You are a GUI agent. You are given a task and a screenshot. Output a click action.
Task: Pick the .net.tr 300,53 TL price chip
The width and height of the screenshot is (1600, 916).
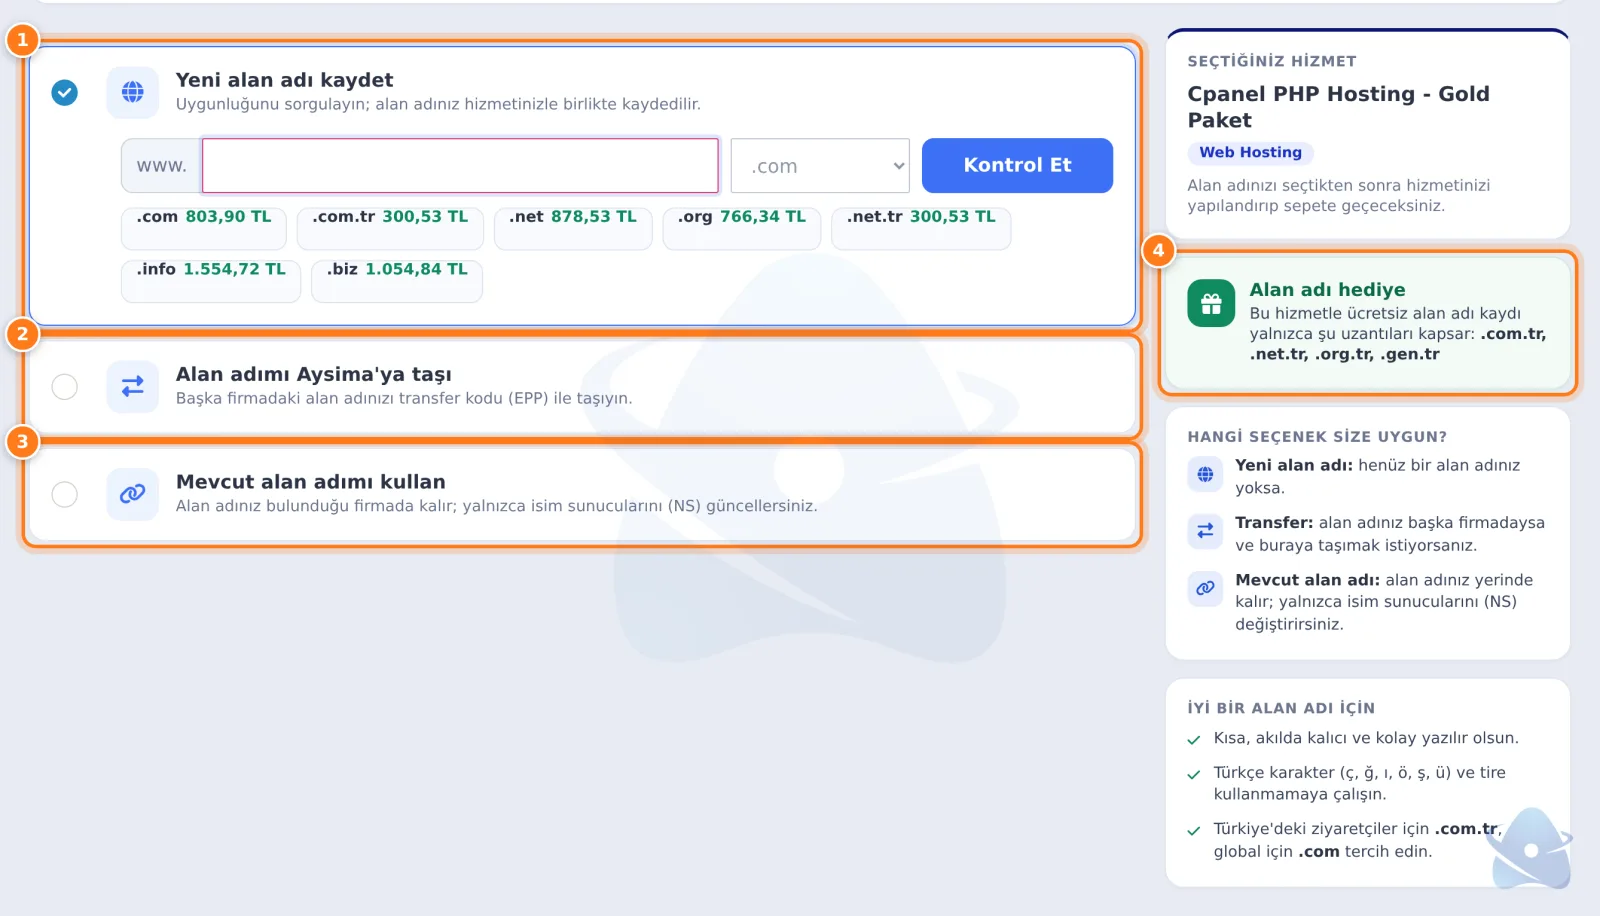coord(921,228)
